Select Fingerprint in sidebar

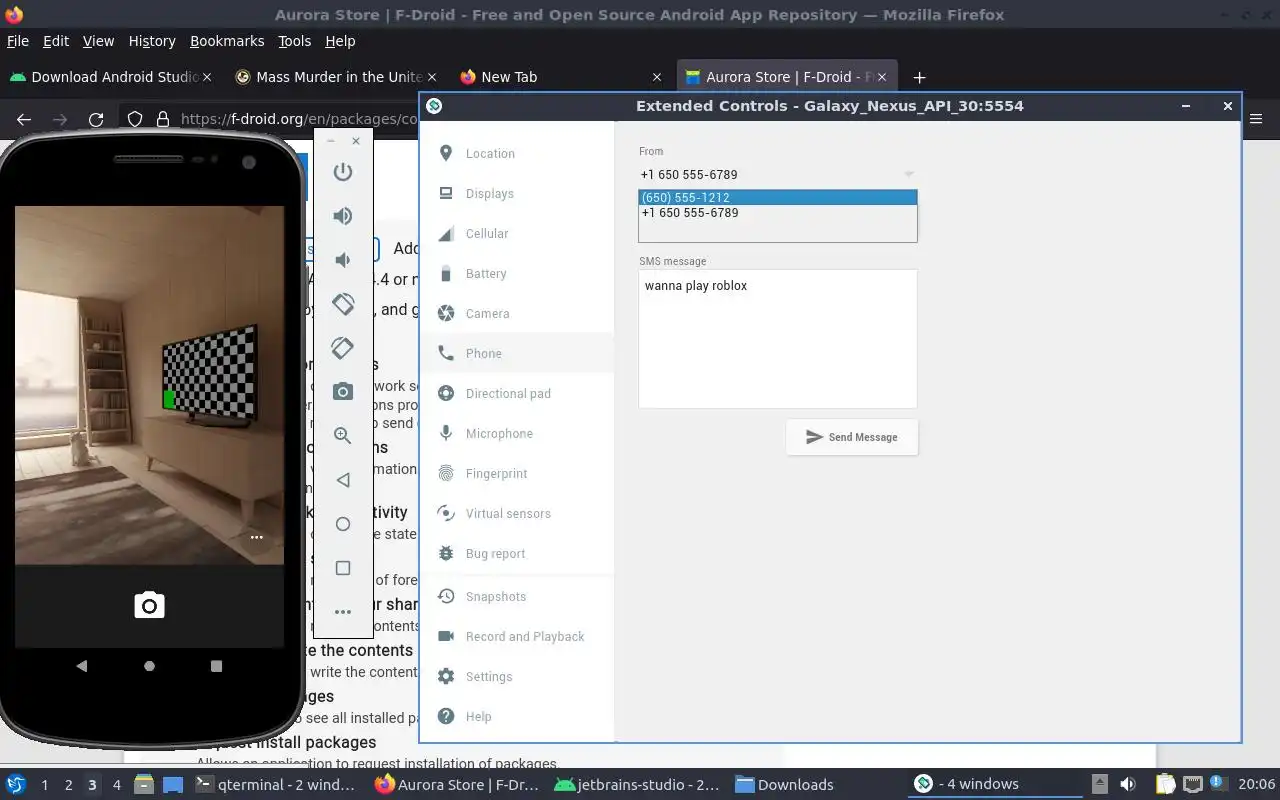tap(516, 473)
